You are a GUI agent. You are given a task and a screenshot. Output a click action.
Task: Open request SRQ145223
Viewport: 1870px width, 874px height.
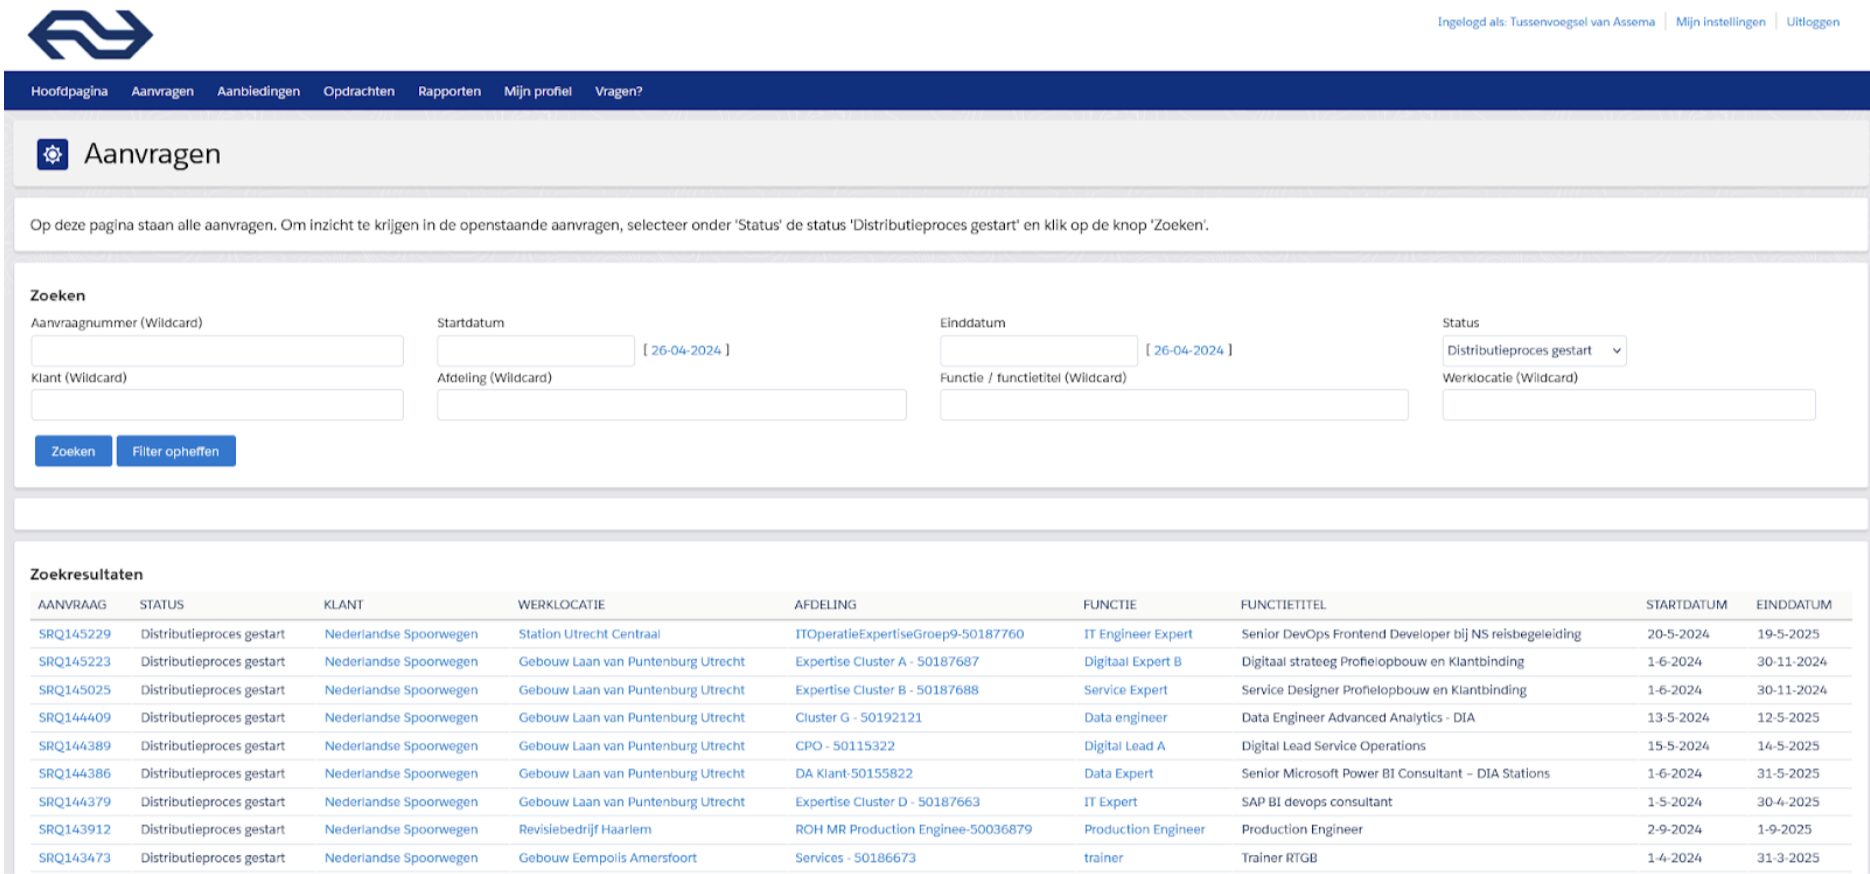[x=75, y=662]
